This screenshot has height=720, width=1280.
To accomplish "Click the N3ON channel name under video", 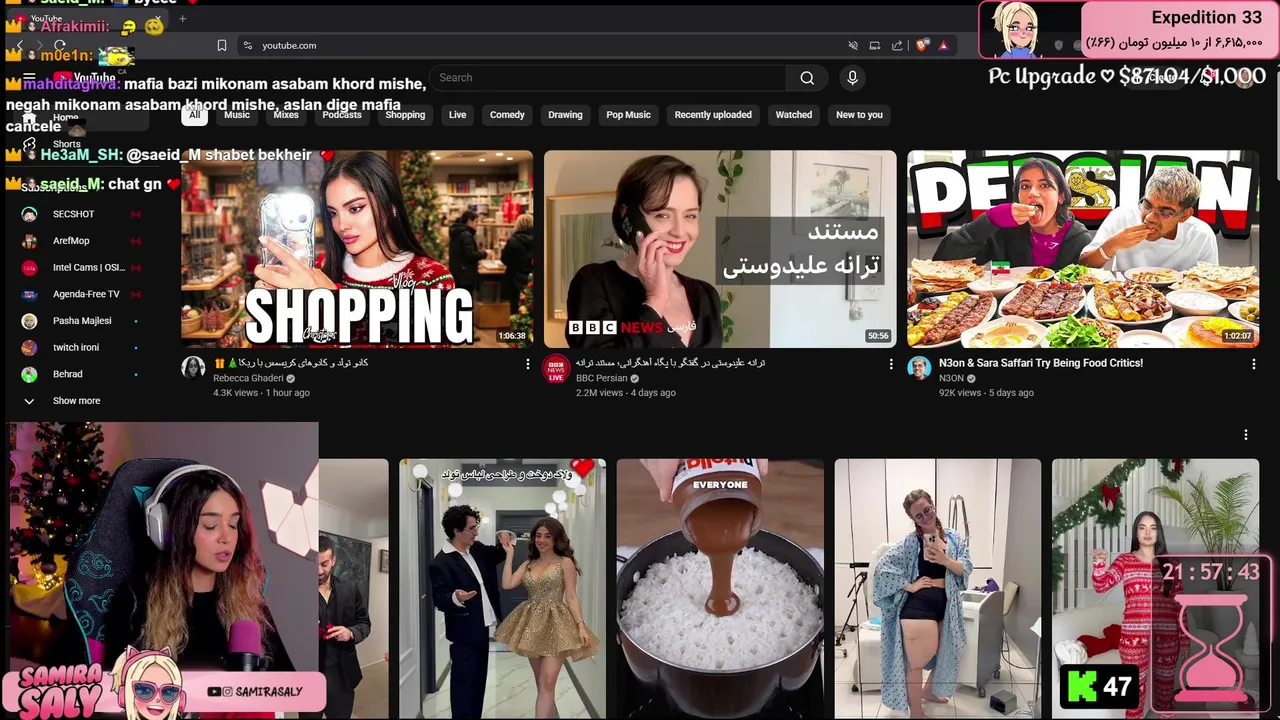I will [951, 379].
